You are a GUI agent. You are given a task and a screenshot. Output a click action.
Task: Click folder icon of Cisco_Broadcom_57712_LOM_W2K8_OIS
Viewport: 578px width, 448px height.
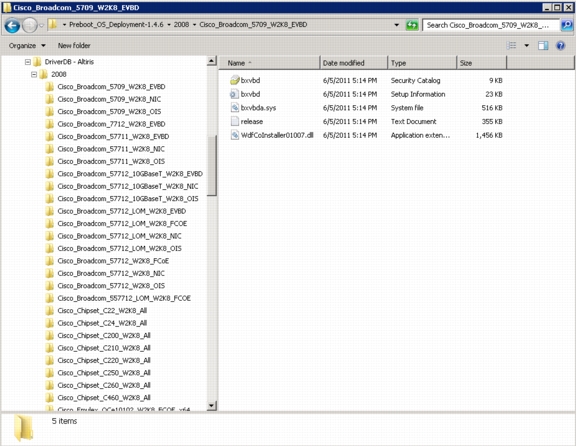coord(49,249)
